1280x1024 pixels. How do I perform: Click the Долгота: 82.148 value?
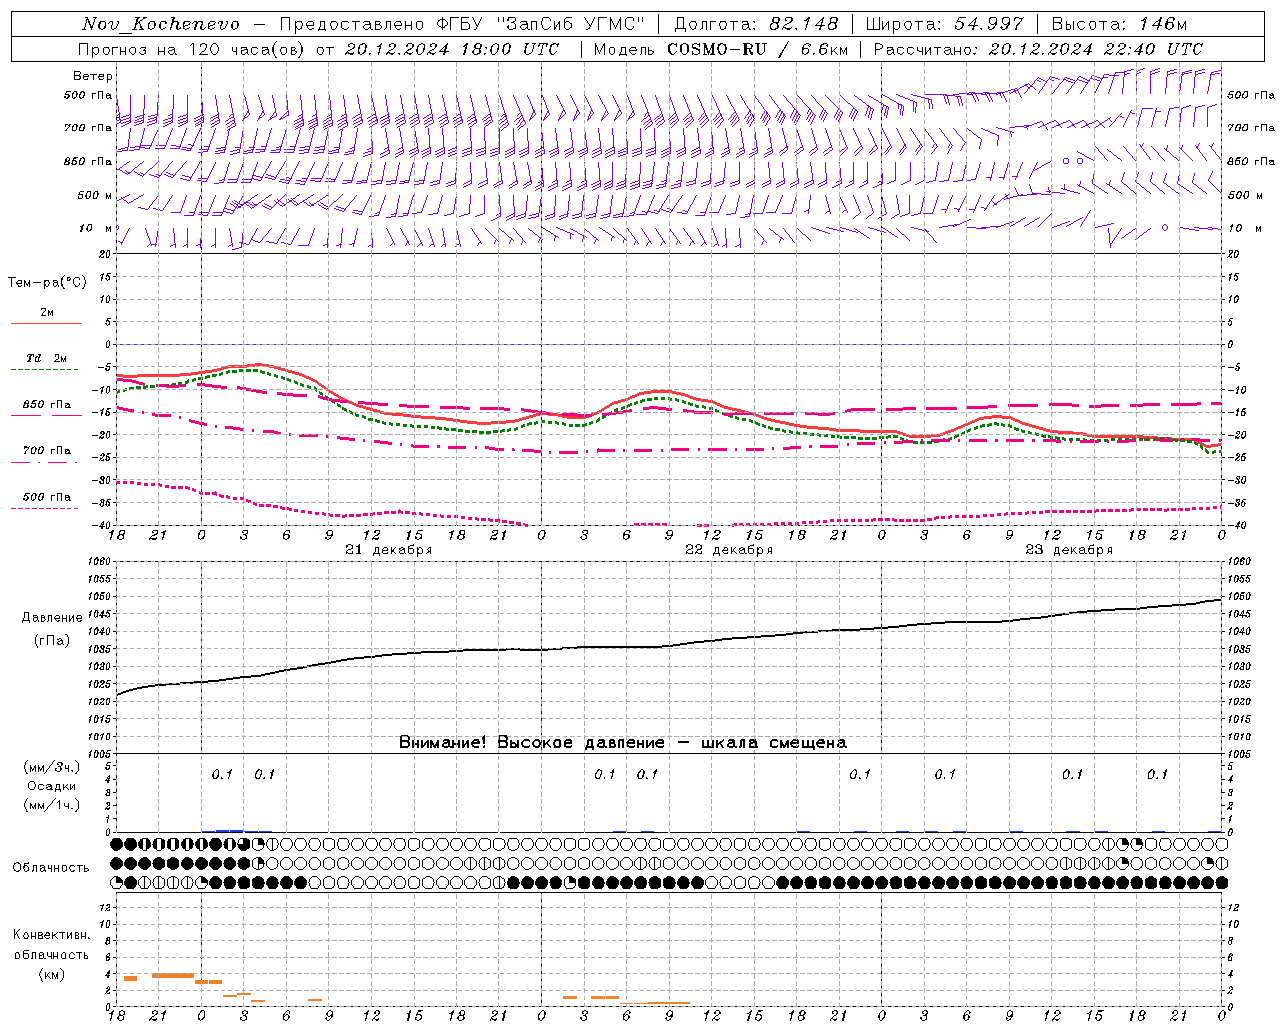[756, 24]
